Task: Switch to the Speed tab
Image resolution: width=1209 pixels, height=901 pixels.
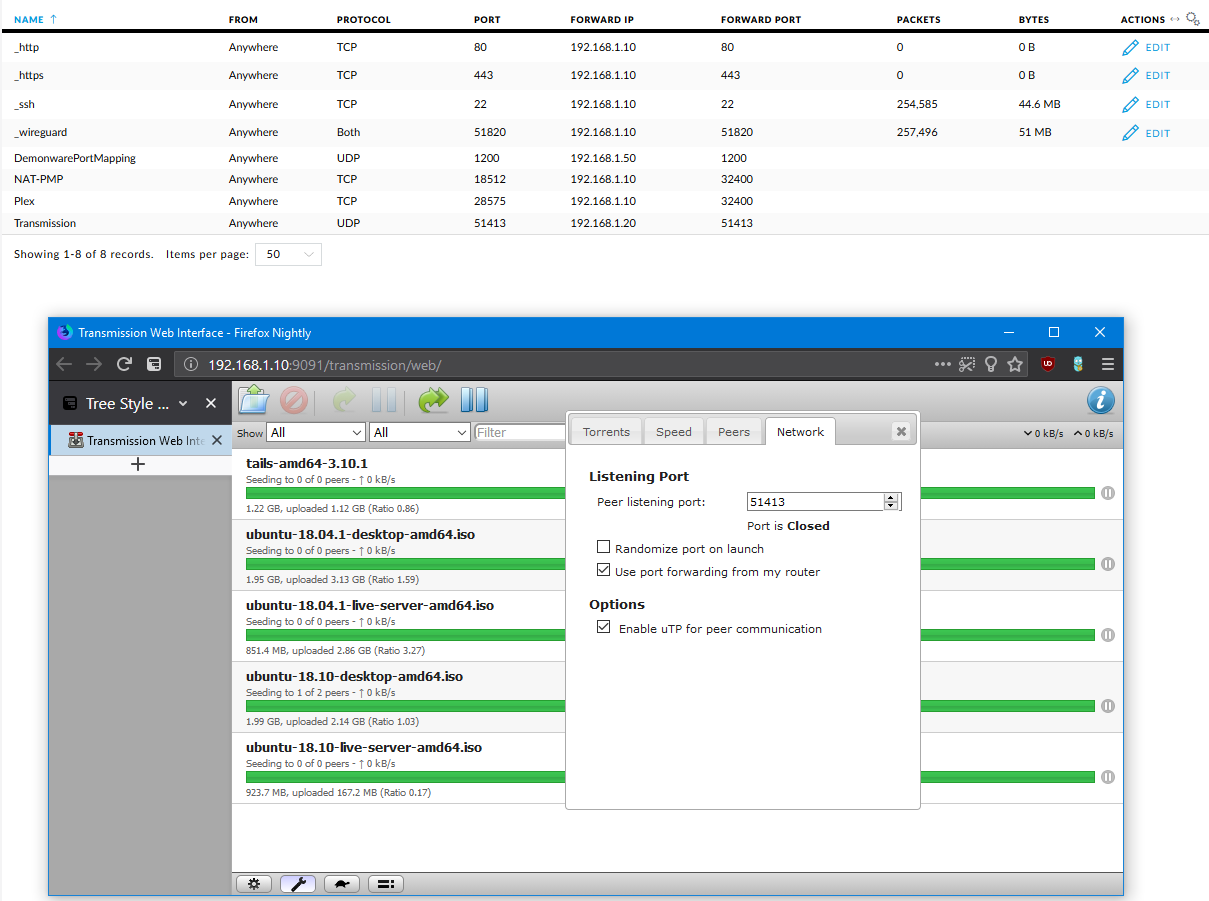Action: tap(673, 432)
